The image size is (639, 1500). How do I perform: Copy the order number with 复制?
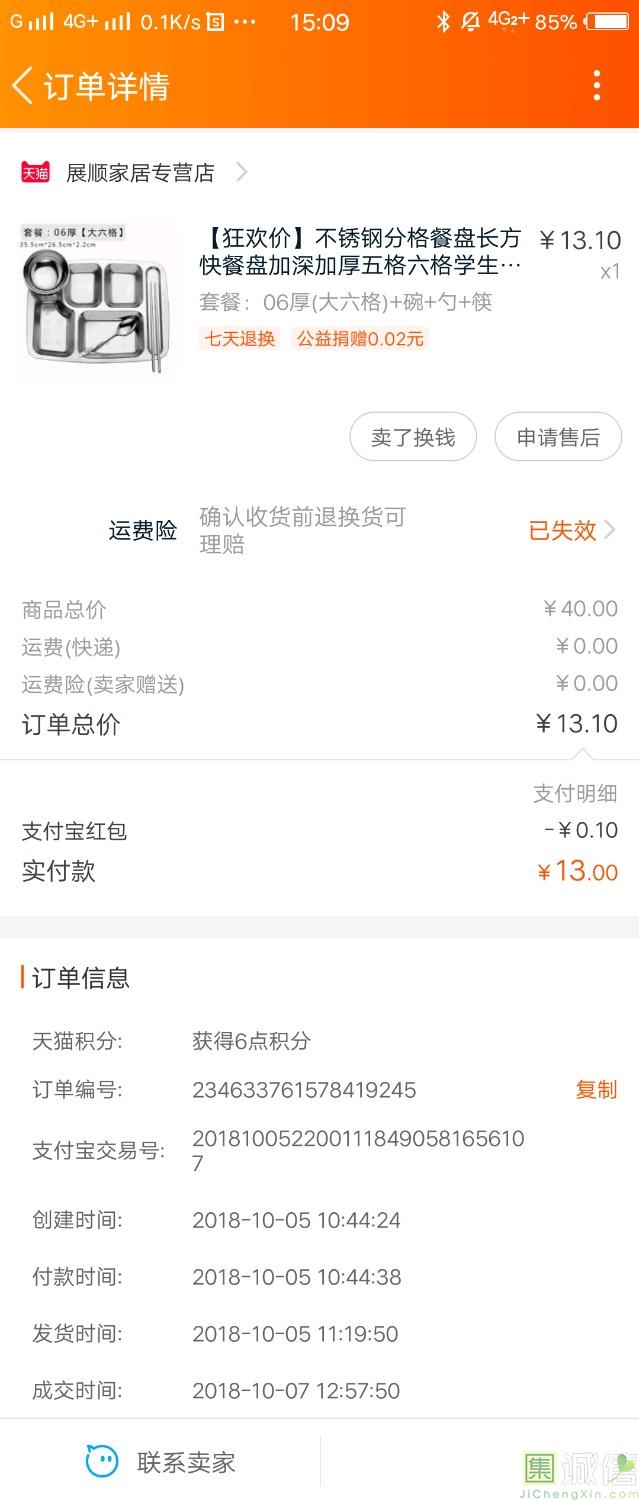click(x=596, y=1090)
